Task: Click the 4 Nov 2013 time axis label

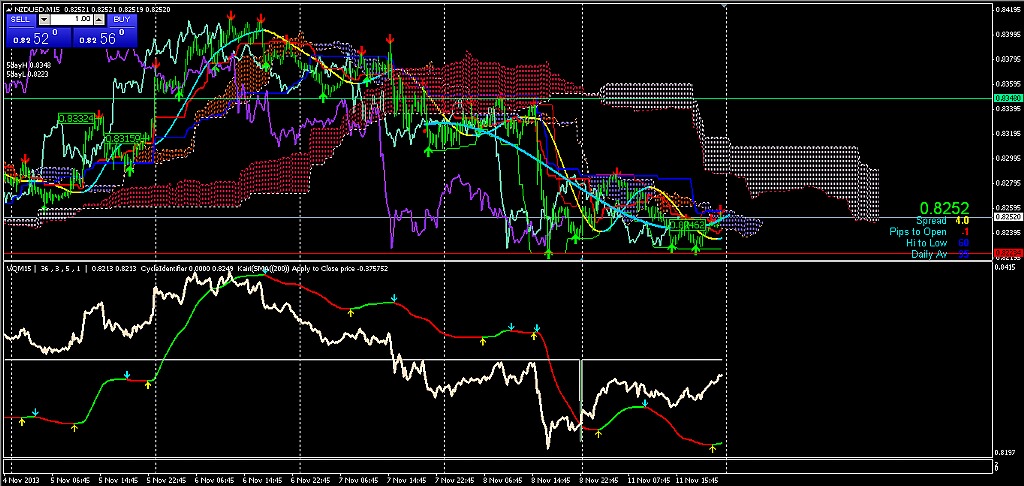Action: tap(20, 480)
